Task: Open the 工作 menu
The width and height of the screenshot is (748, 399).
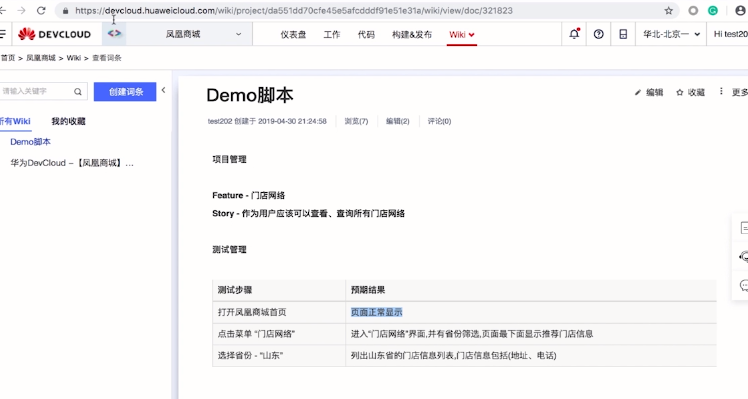Action: 332,34
